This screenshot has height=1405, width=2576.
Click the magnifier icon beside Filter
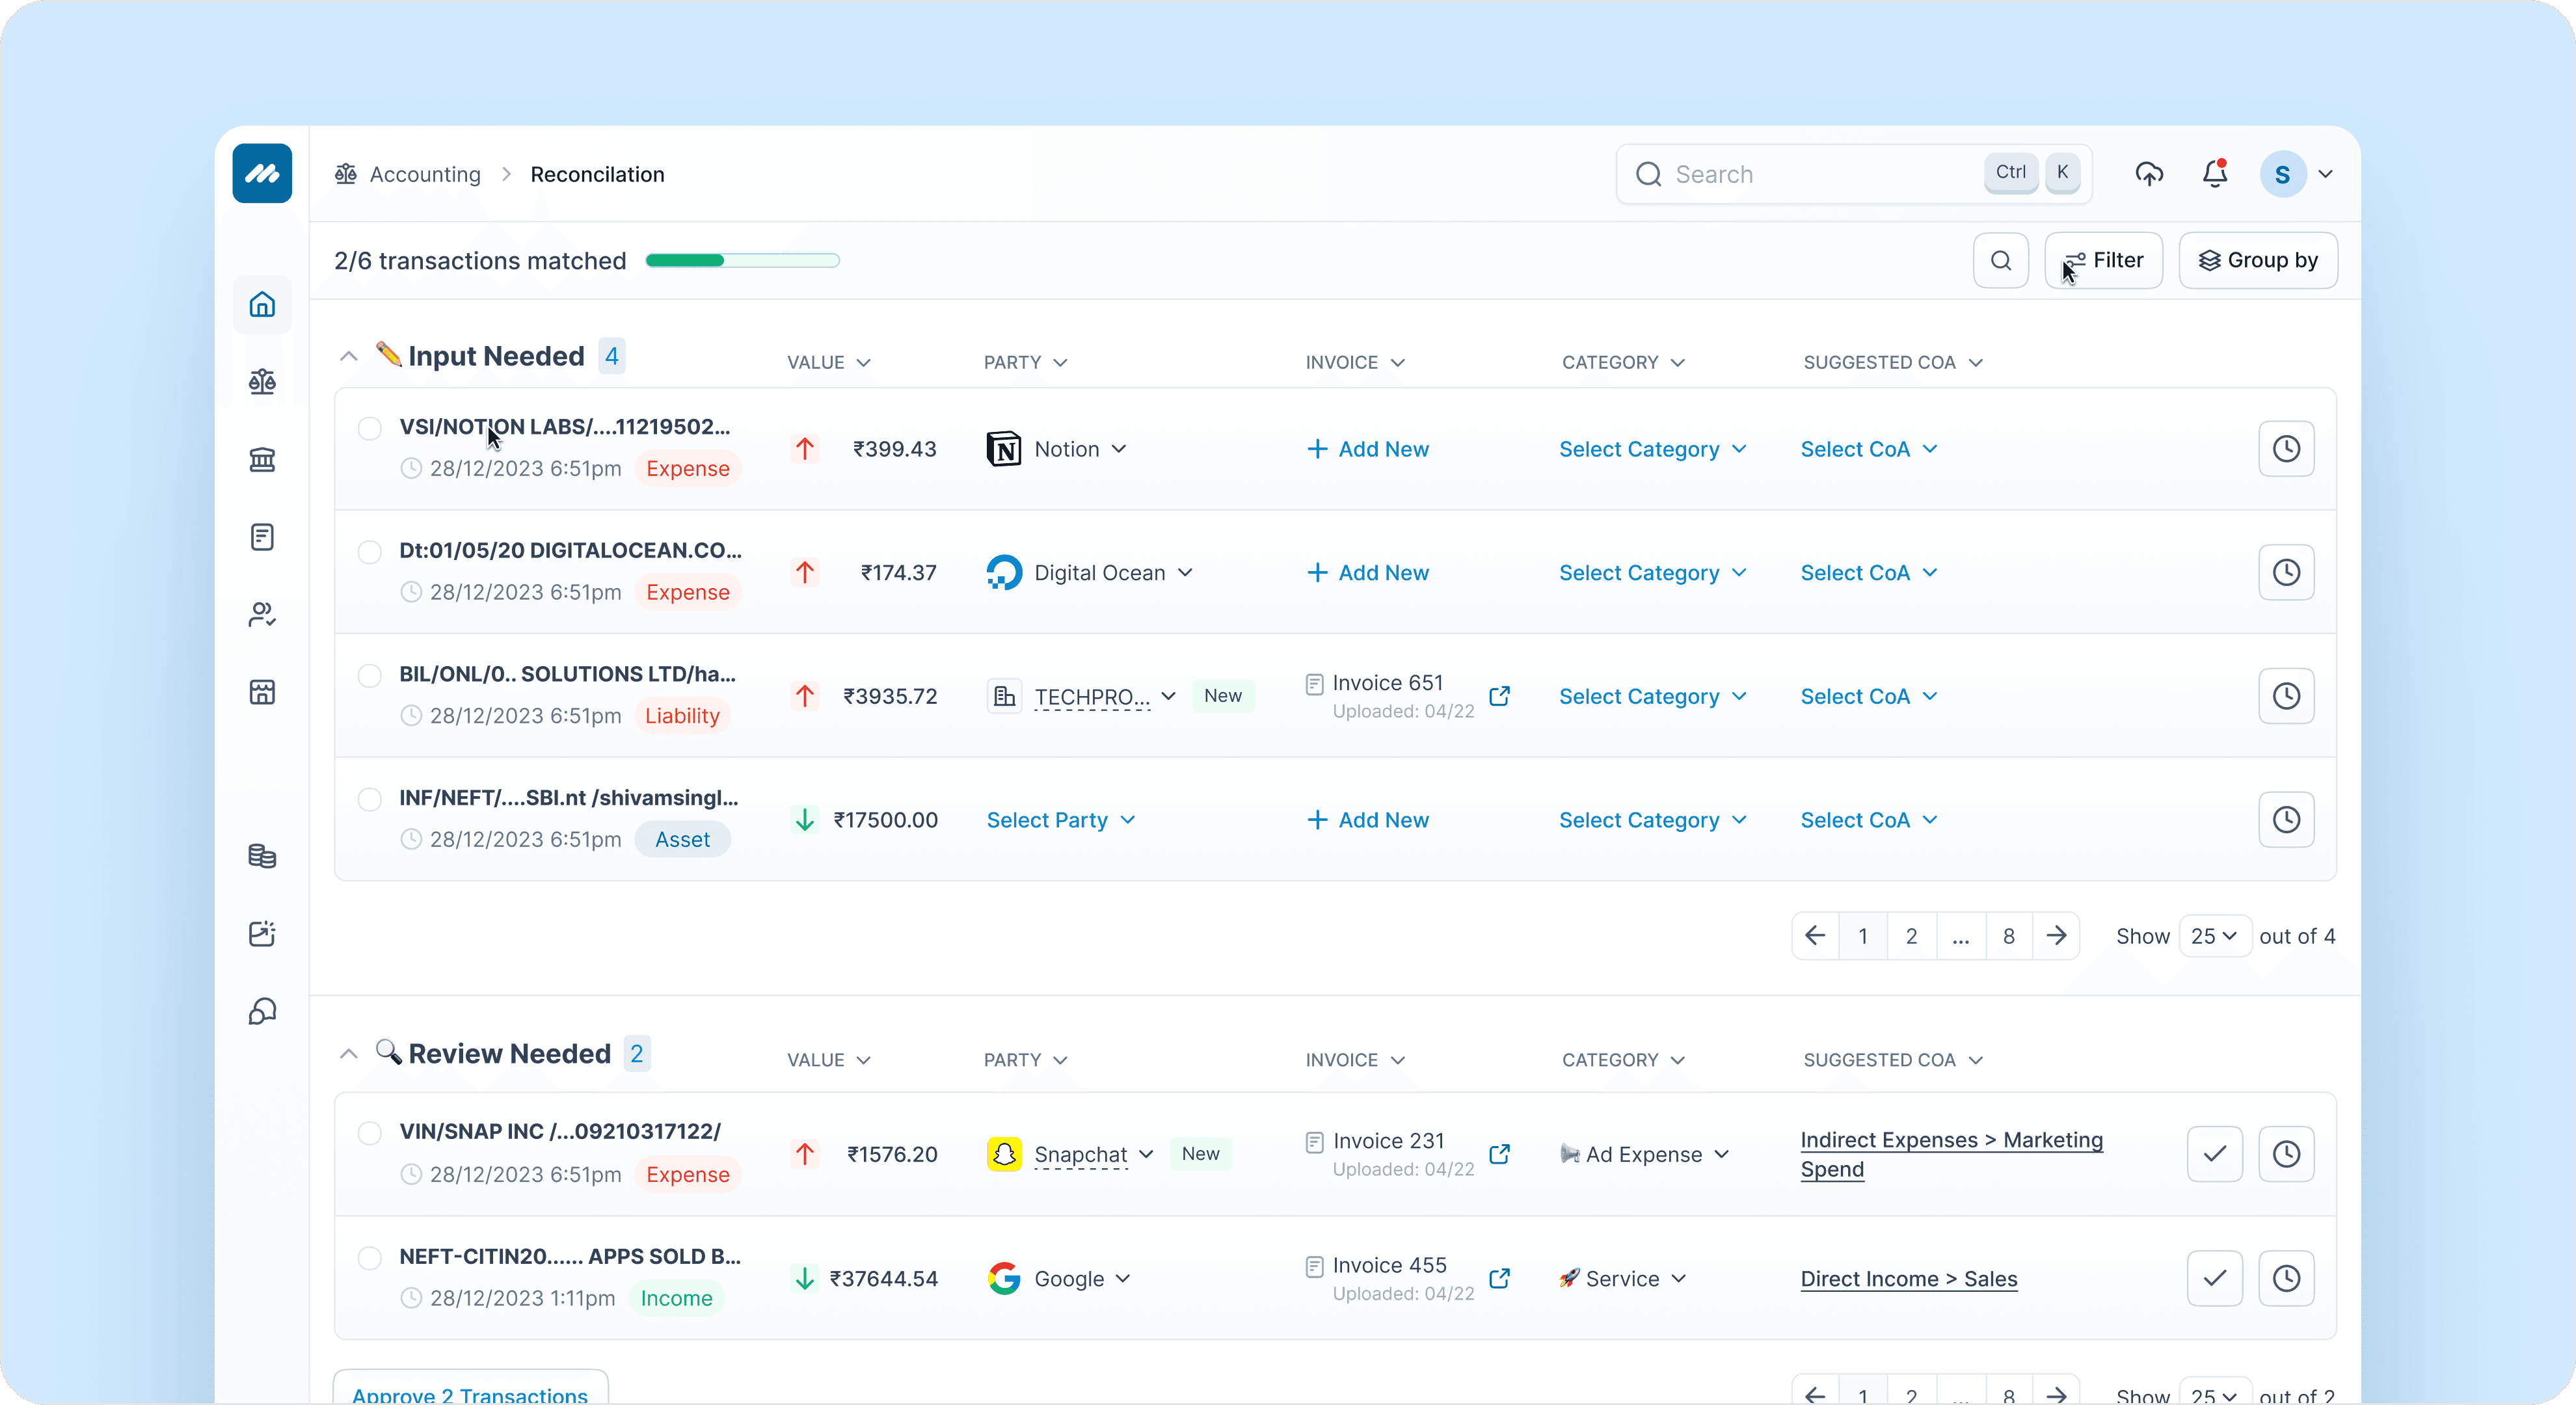[2000, 261]
